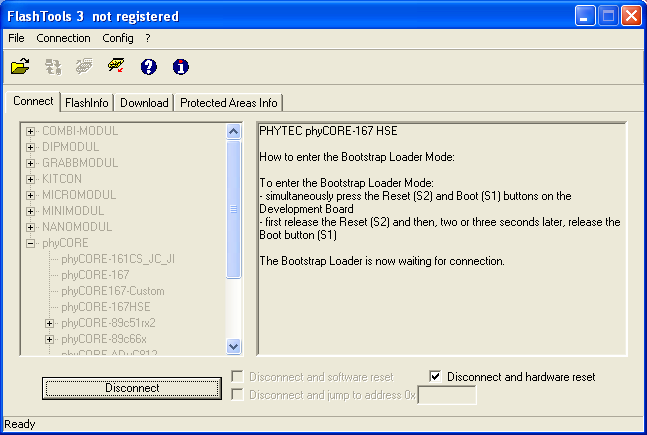Expand the DIPMODUL tree node
Image resolution: width=647 pixels, height=435 pixels.
30,147
